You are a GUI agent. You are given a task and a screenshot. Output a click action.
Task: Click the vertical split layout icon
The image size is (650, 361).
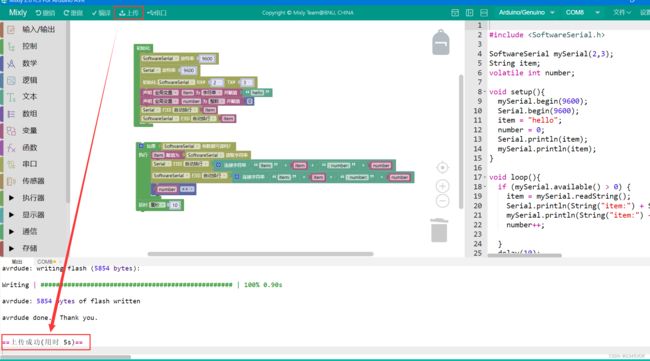[469, 13]
